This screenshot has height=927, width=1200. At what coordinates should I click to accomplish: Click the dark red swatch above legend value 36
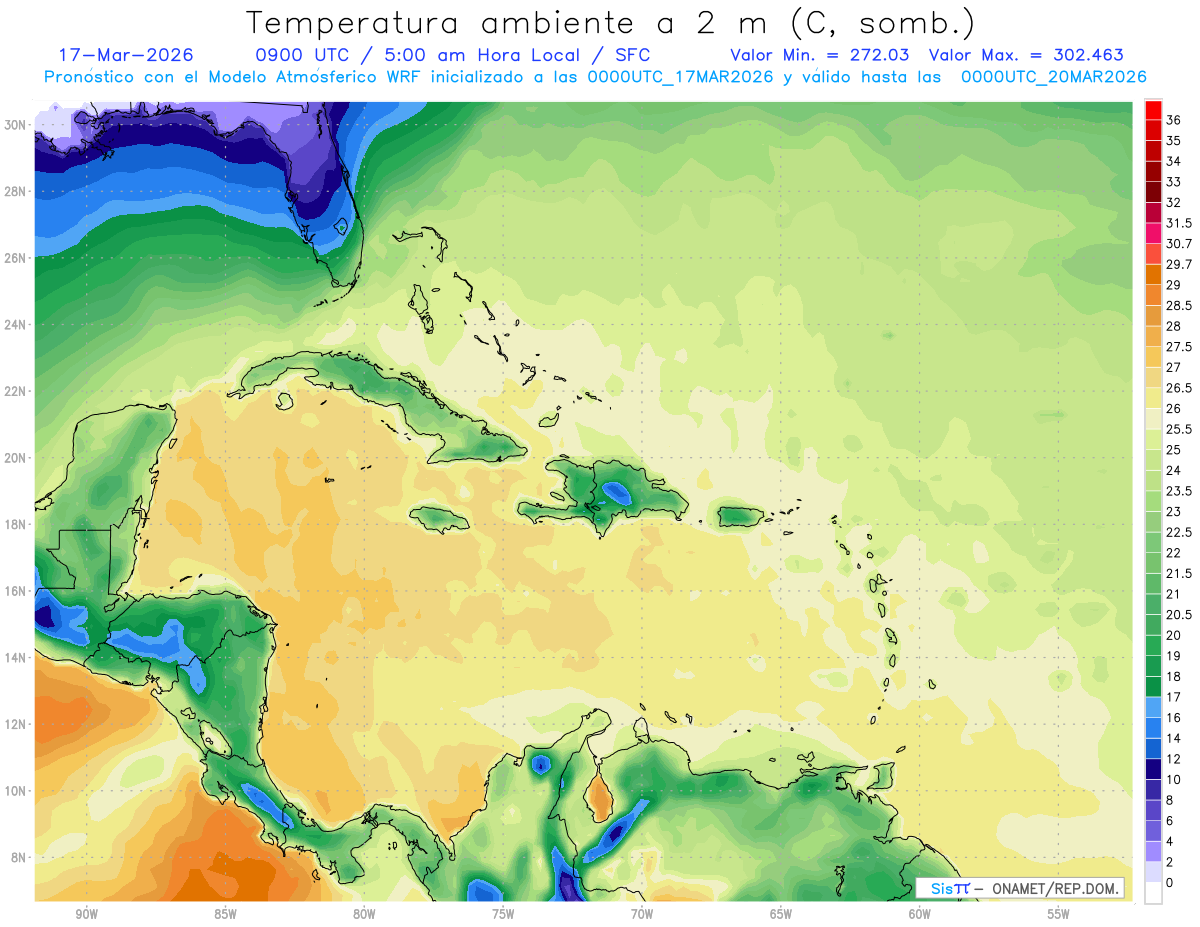coord(1153,109)
